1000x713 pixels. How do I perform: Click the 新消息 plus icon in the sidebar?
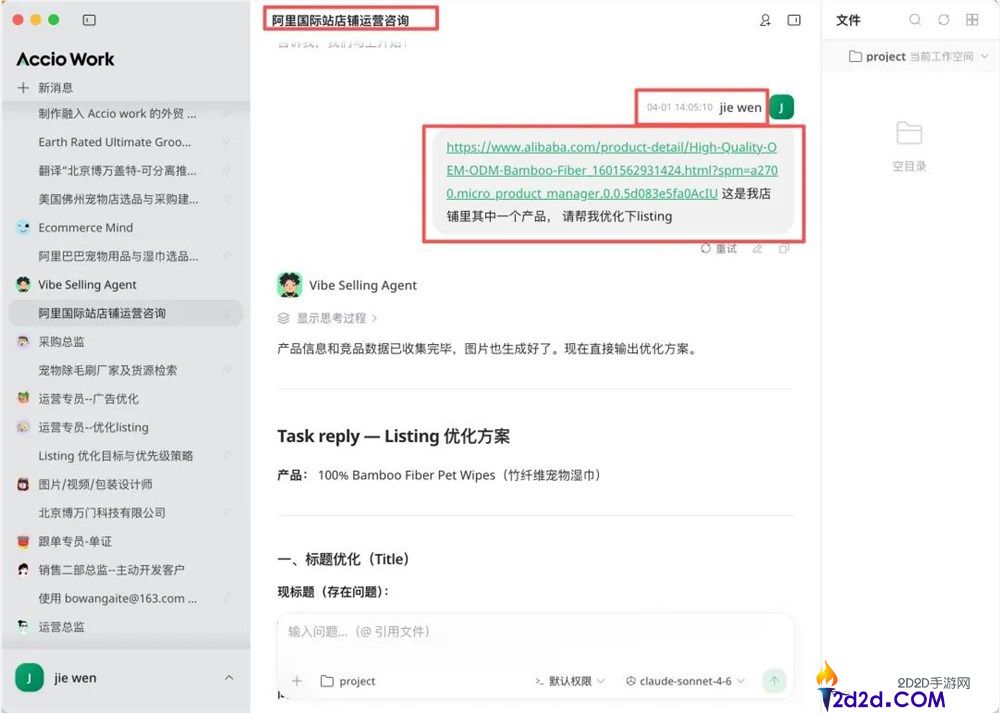21,88
